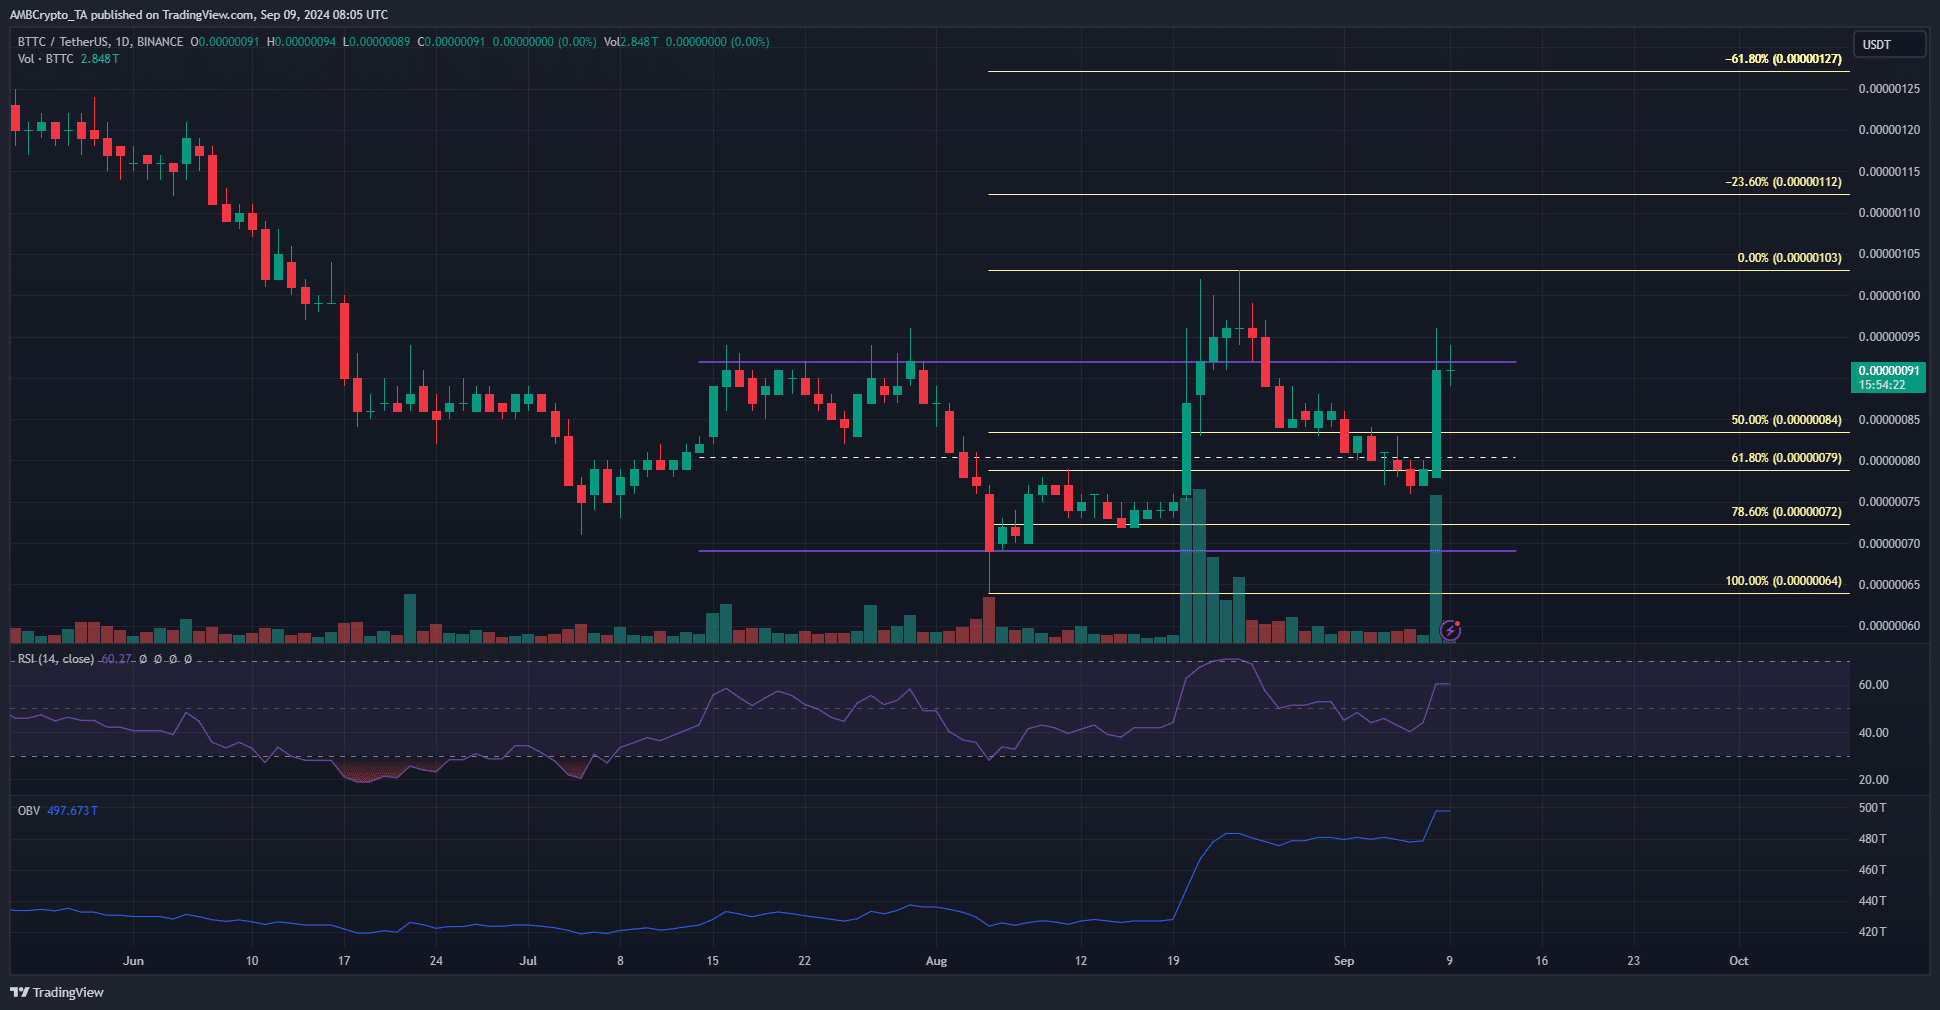
Task: Click the 61.80% (0.00000079) Fibonacci label
Action: (x=1786, y=458)
